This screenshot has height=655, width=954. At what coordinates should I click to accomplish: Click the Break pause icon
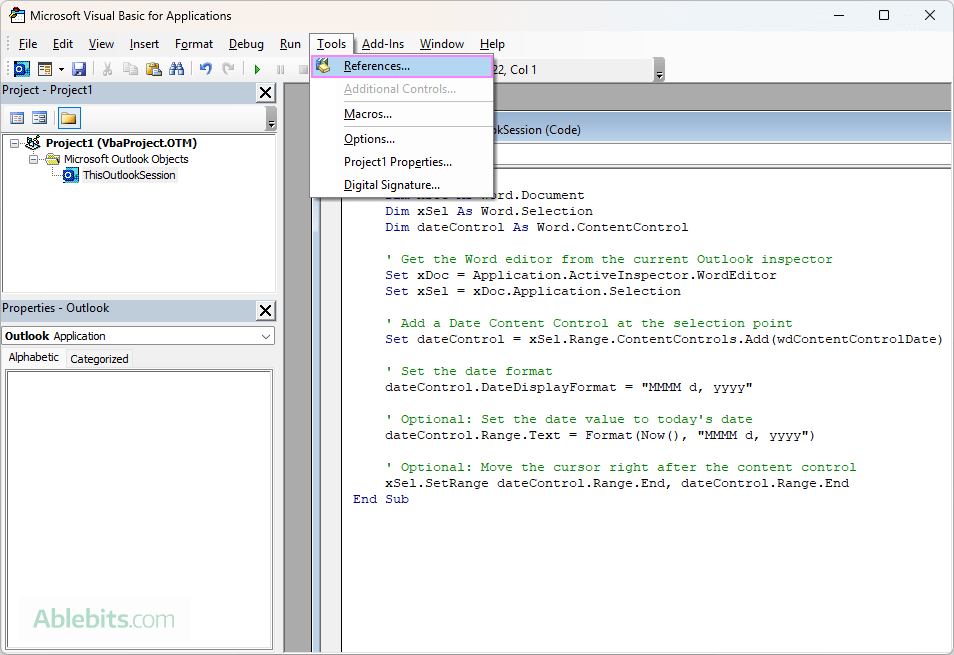click(x=280, y=69)
